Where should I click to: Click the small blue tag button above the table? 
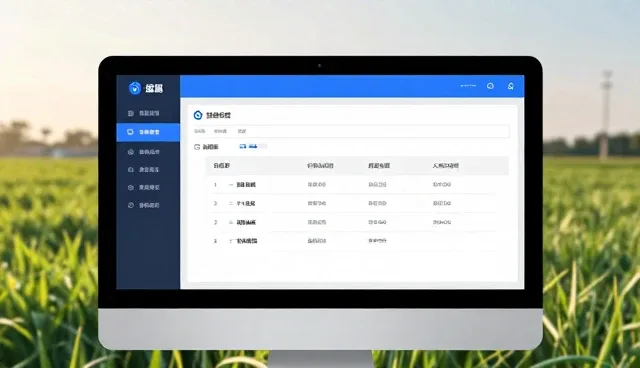click(242, 146)
